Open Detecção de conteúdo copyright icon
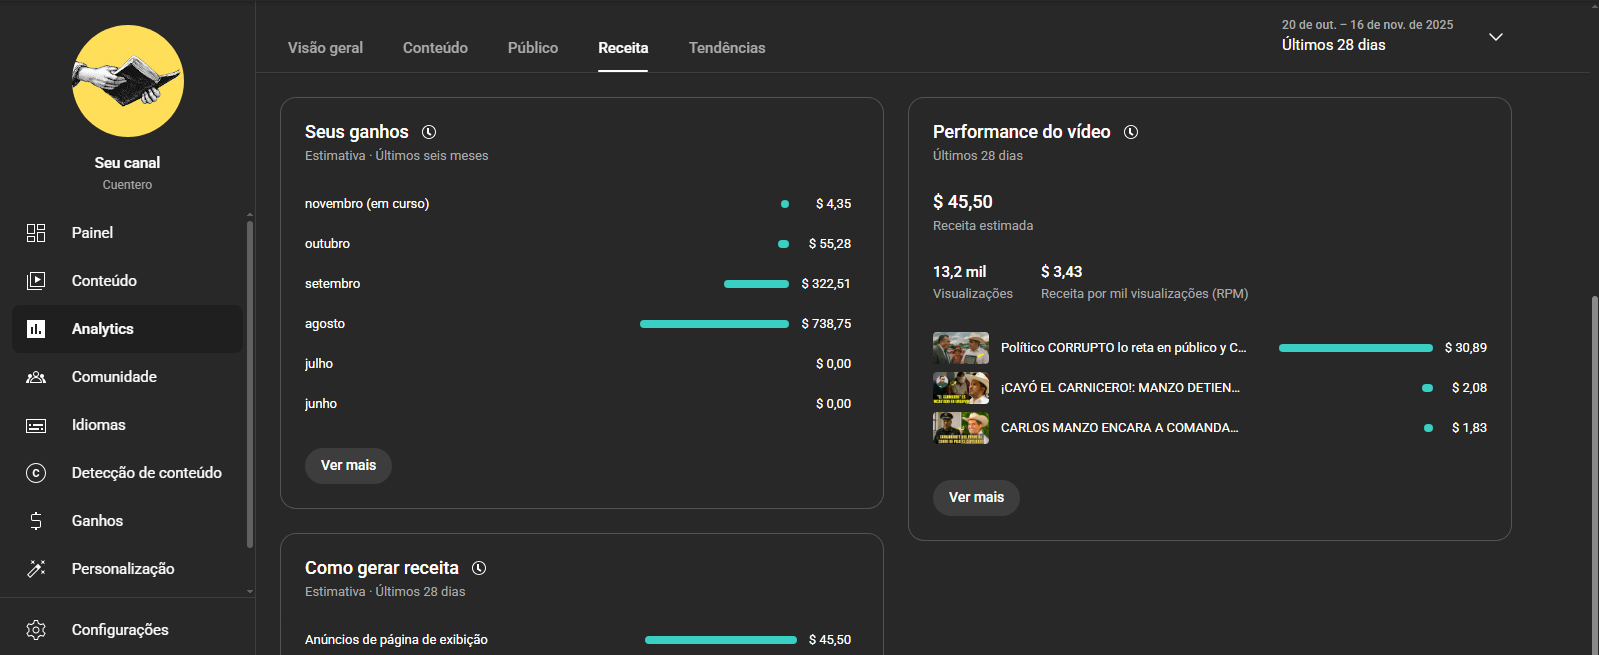Screen dimensions: 1599x655 tap(36, 473)
